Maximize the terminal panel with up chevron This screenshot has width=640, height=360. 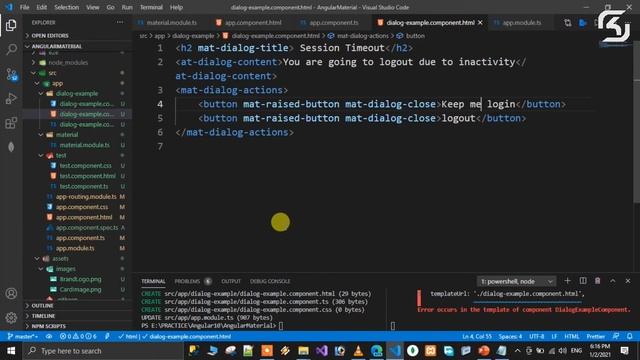pos(613,281)
